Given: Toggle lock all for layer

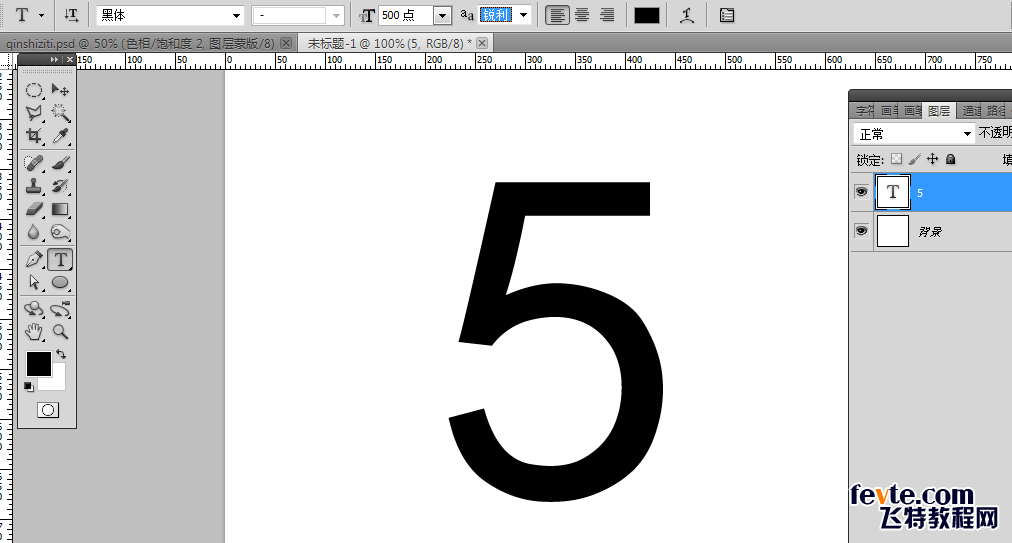Looking at the screenshot, I should [950, 159].
